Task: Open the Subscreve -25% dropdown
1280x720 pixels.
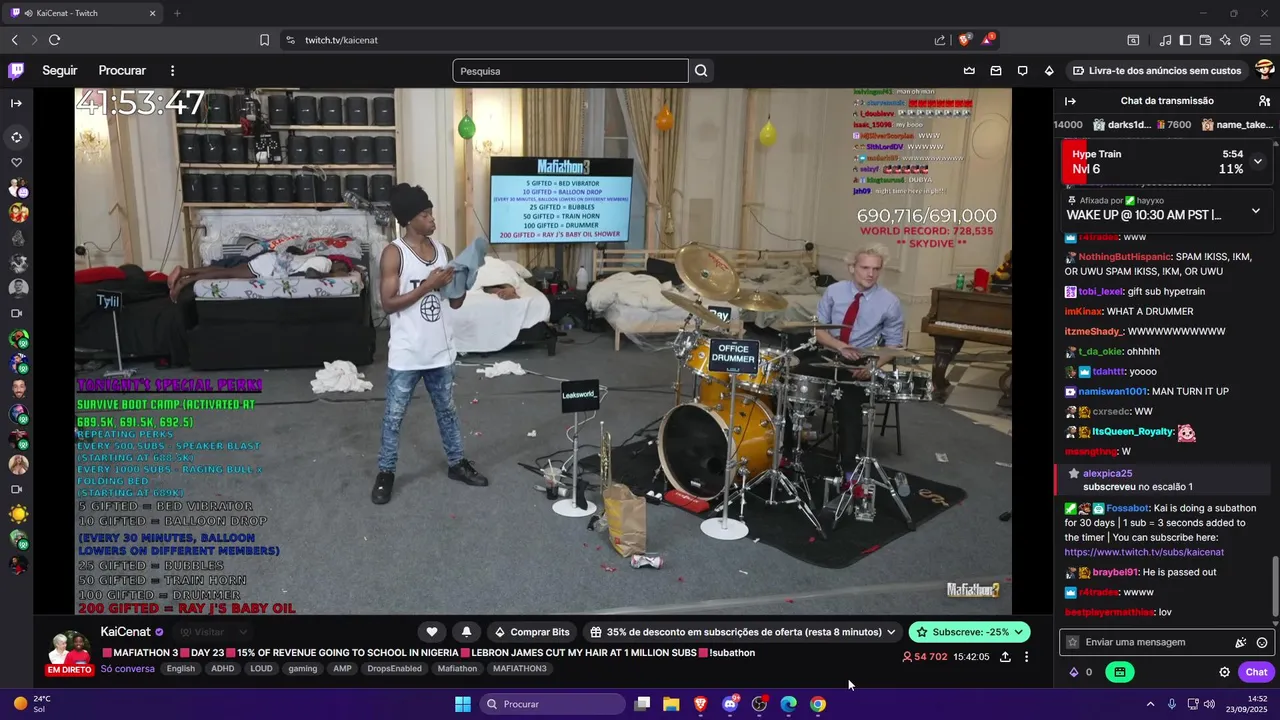Action: pyautogui.click(x=970, y=632)
